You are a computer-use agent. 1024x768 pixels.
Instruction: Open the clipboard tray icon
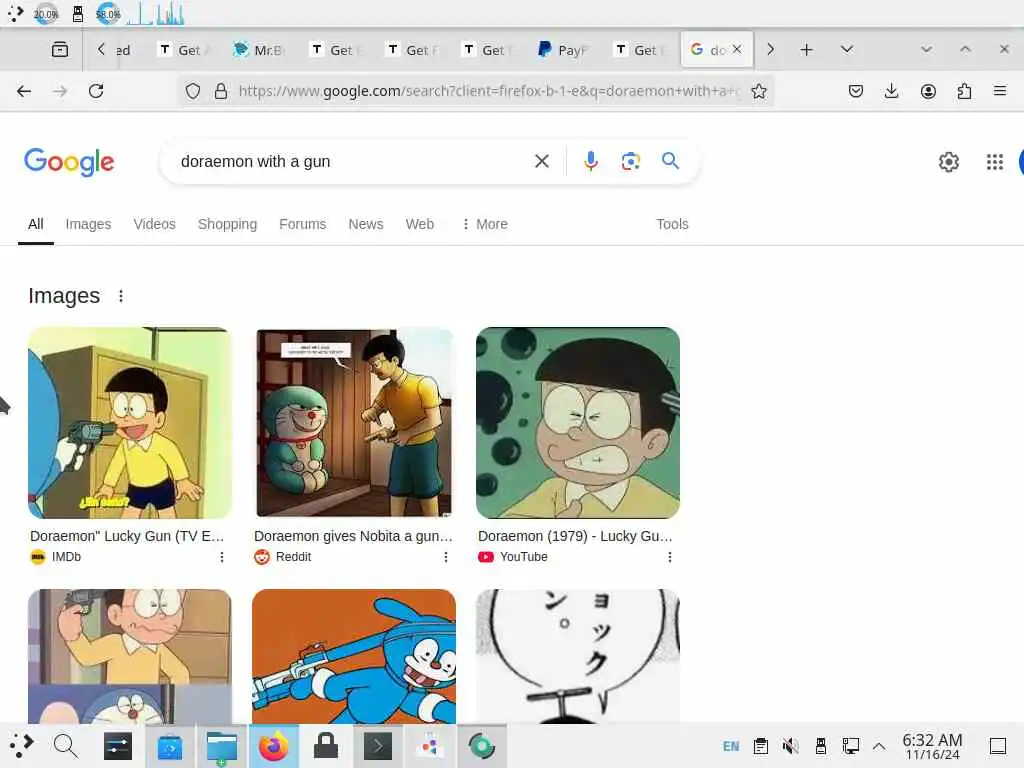pyautogui.click(x=761, y=746)
